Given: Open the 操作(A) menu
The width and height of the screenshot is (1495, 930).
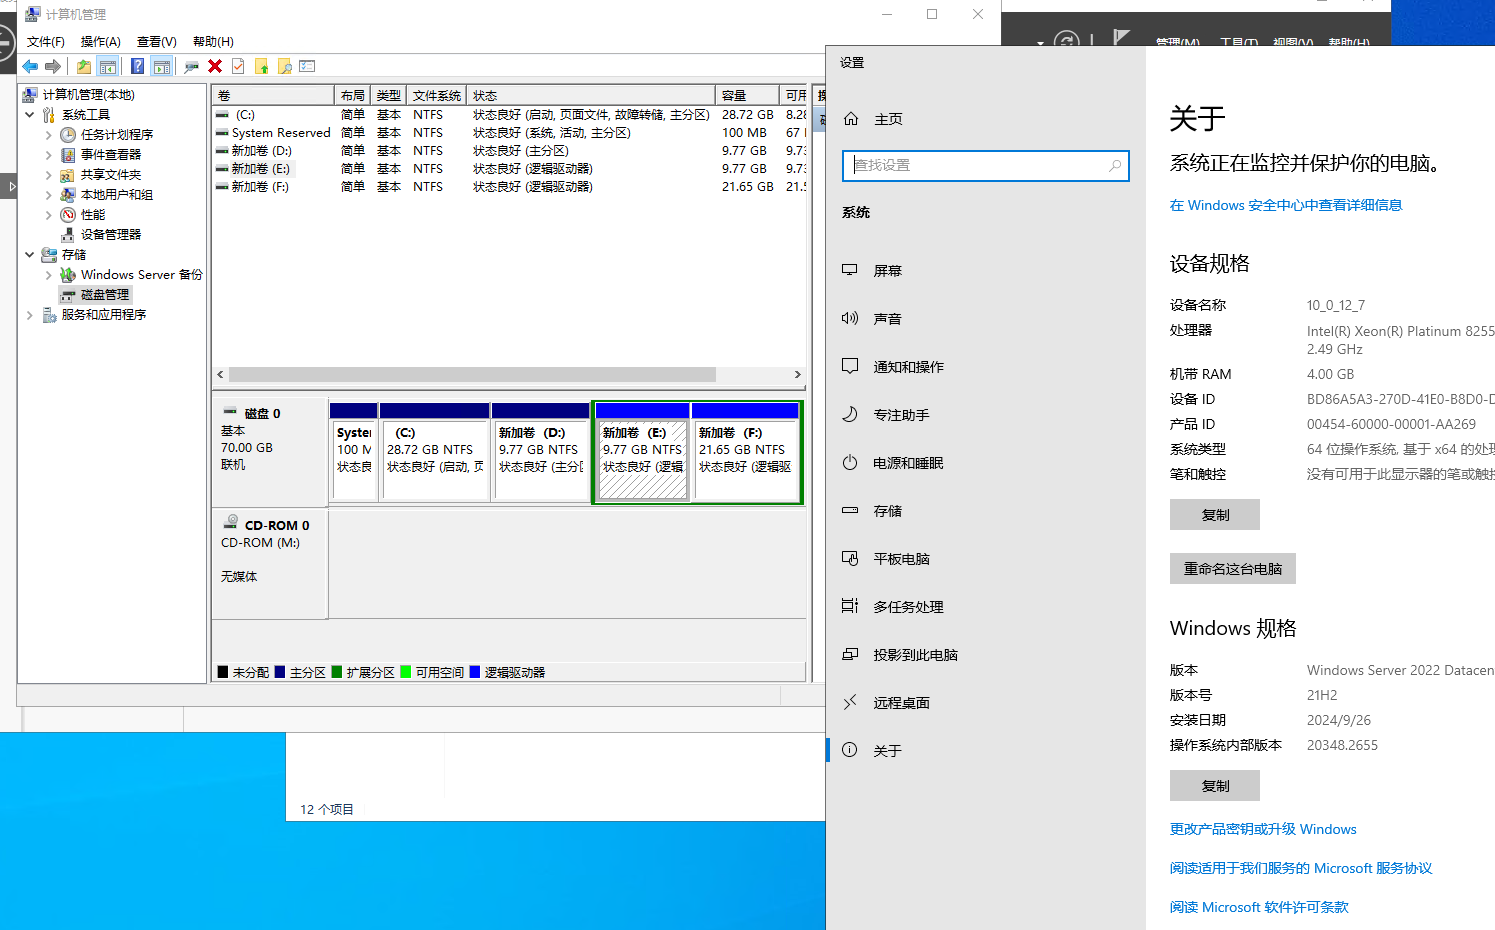Looking at the screenshot, I should (x=101, y=42).
